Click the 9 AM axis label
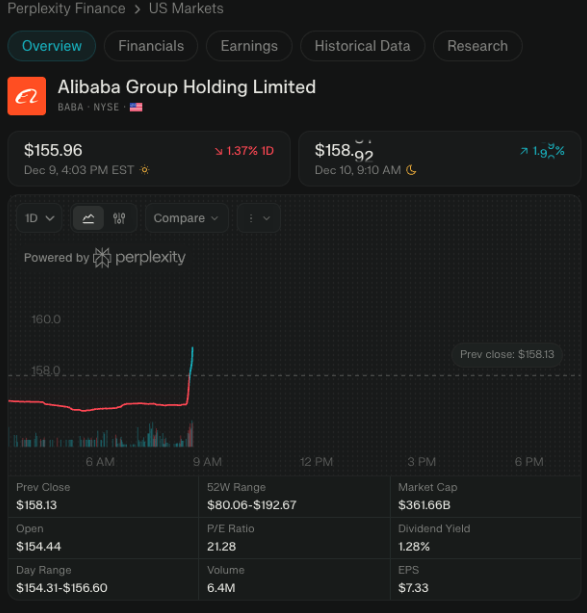The image size is (587, 613). (x=207, y=462)
